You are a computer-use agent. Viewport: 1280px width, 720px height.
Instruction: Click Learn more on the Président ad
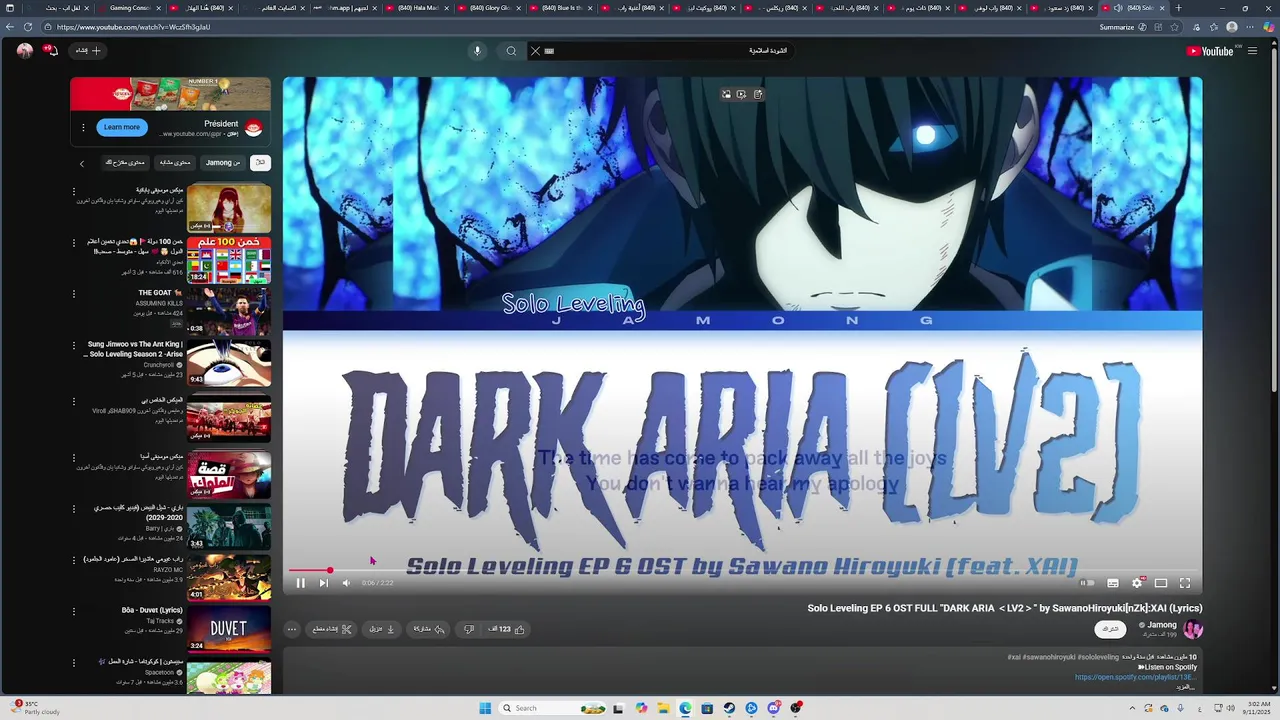point(122,127)
